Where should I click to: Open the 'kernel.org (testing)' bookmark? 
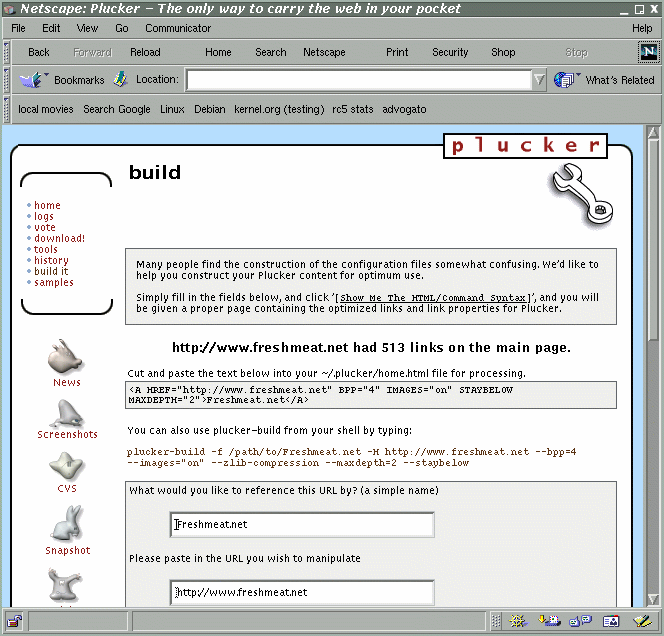click(279, 109)
